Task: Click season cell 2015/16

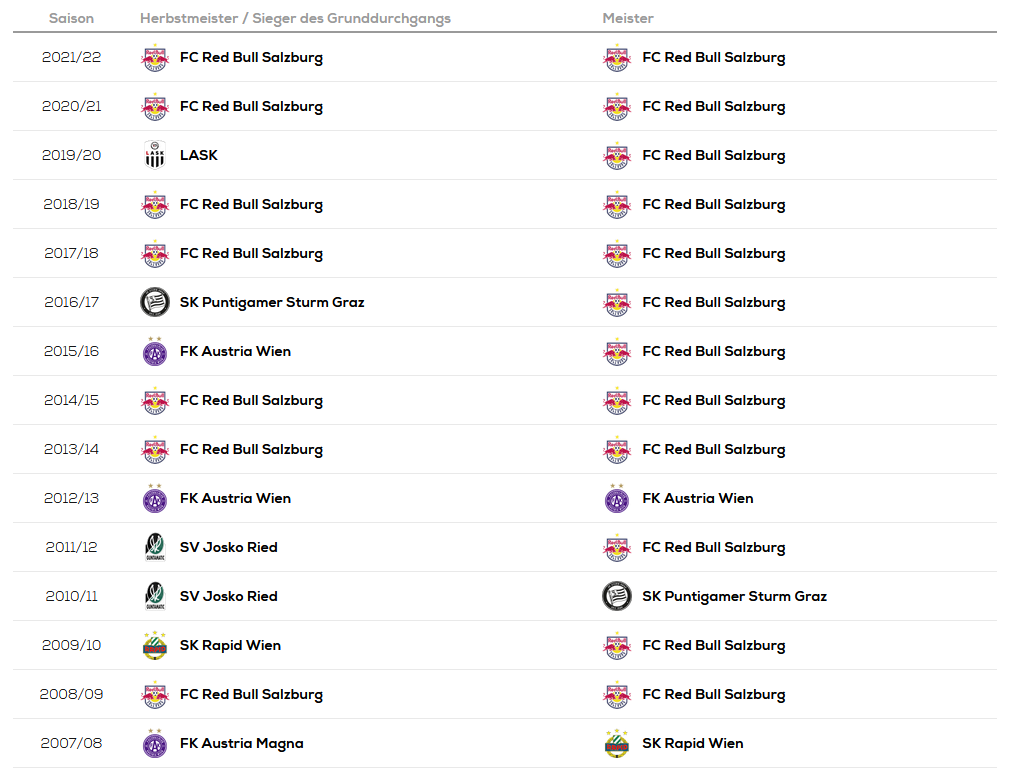Action: pyautogui.click(x=72, y=351)
